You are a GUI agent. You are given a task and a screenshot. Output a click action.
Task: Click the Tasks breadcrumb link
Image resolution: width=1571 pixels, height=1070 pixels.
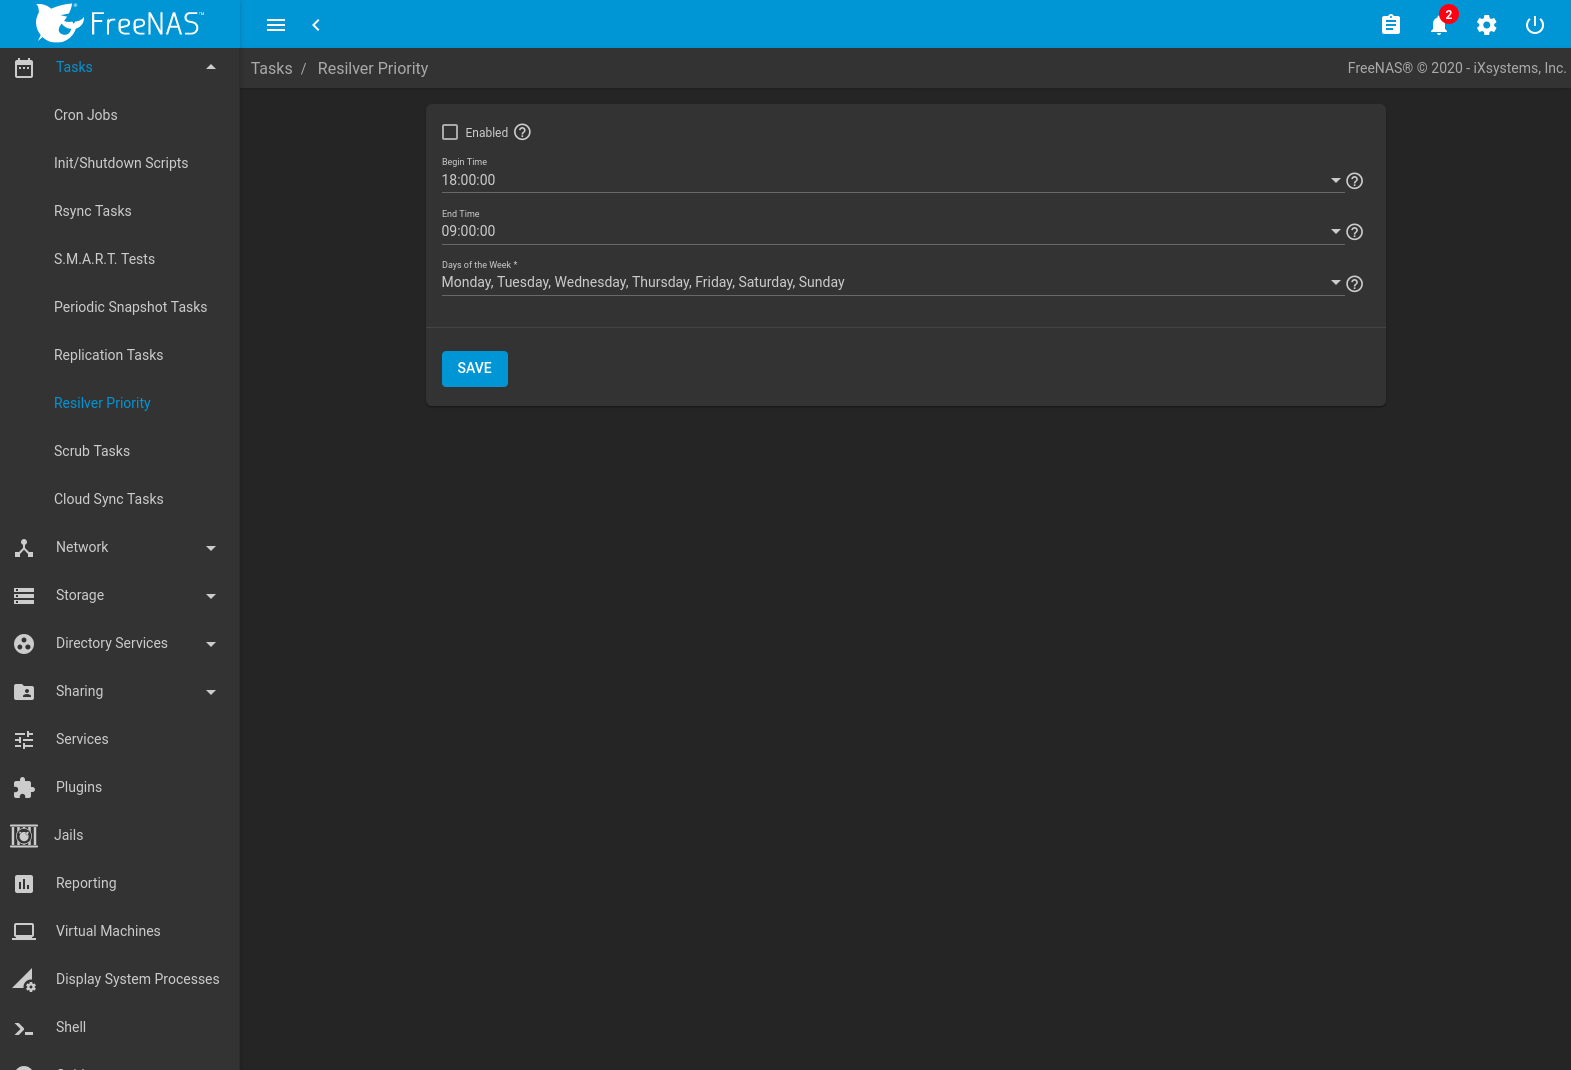coord(271,68)
